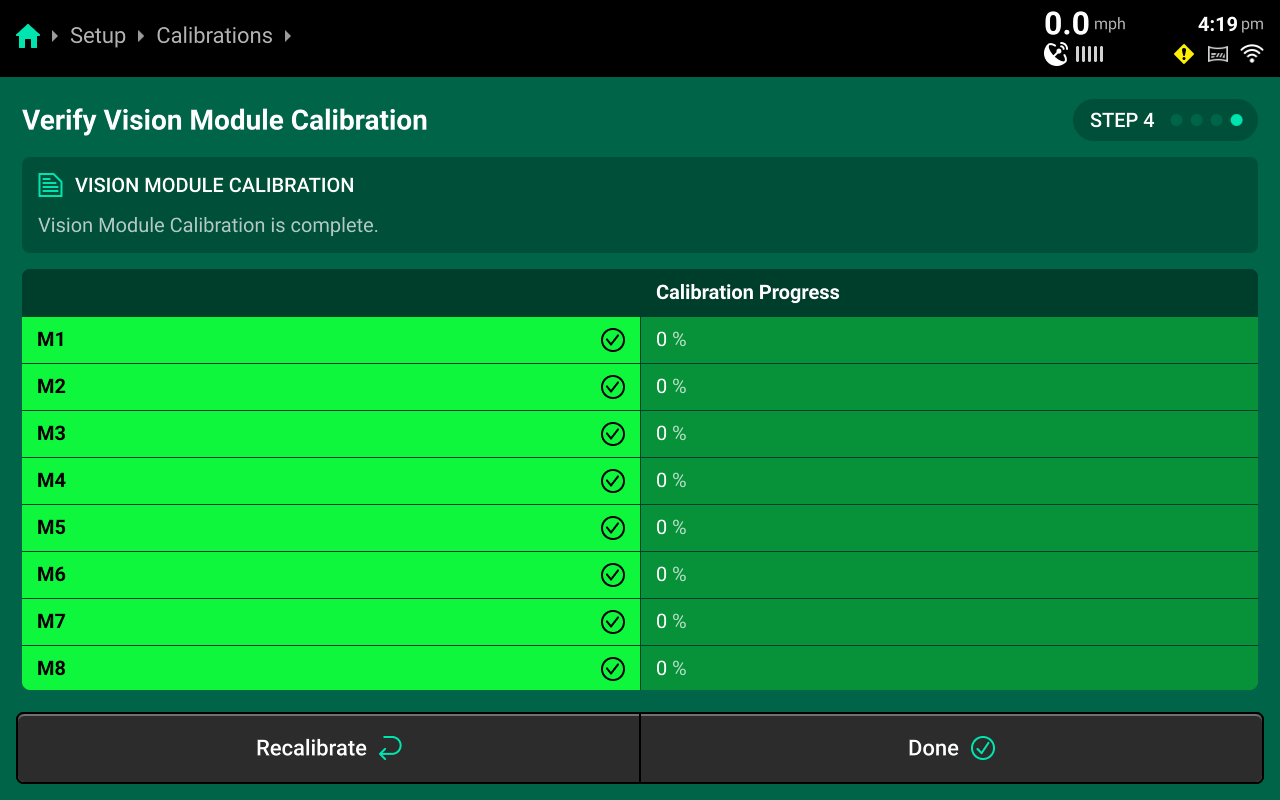
Task: Tap the GPS satellite signal icon
Action: click(x=1056, y=54)
